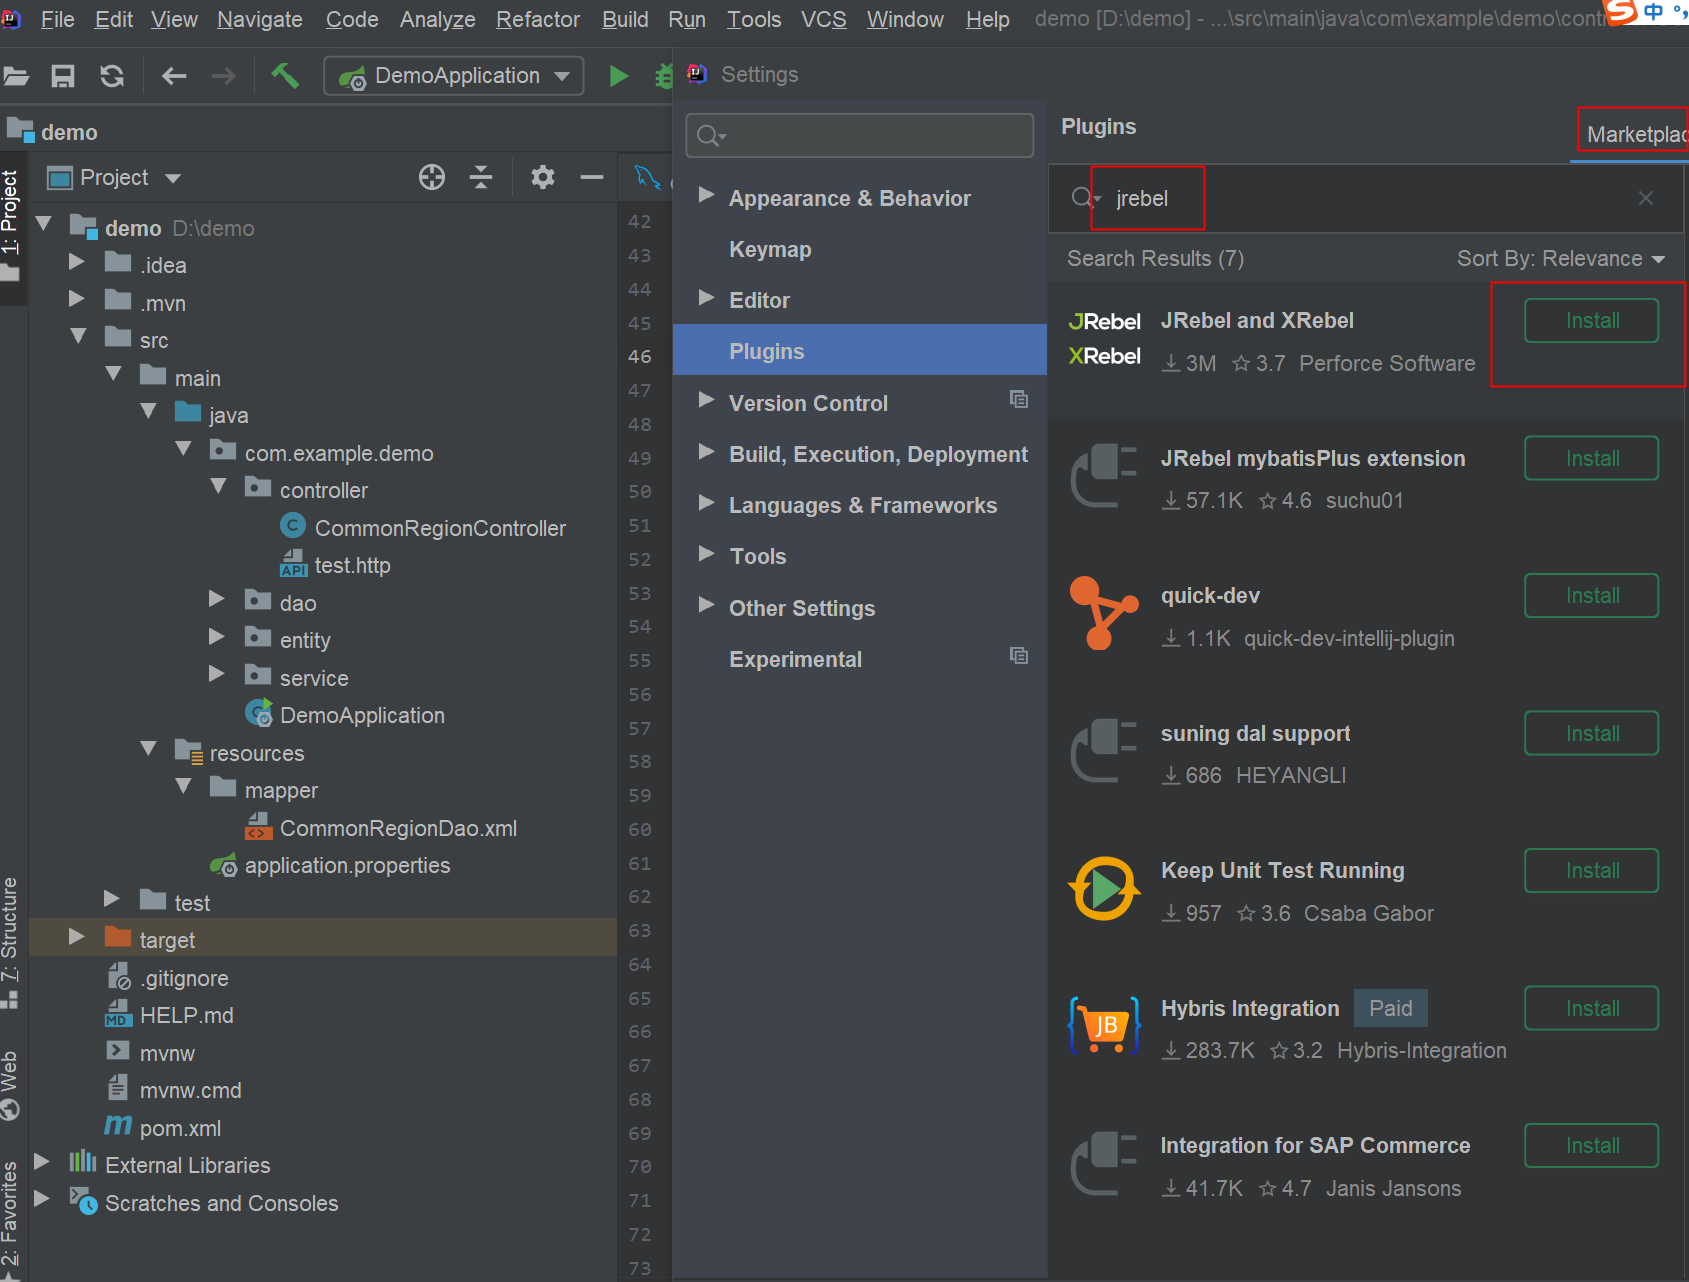Image resolution: width=1689 pixels, height=1282 pixels.
Task: Build project with the hammer icon
Action: point(286,75)
